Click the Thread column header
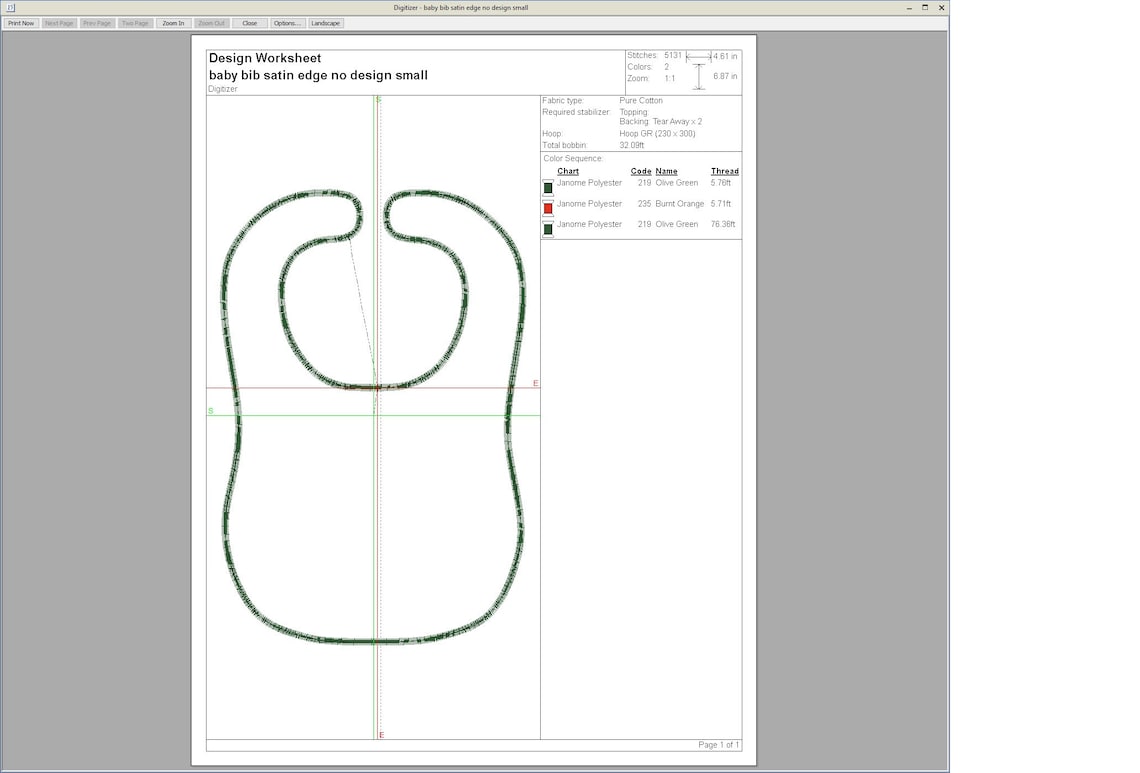 pos(724,171)
